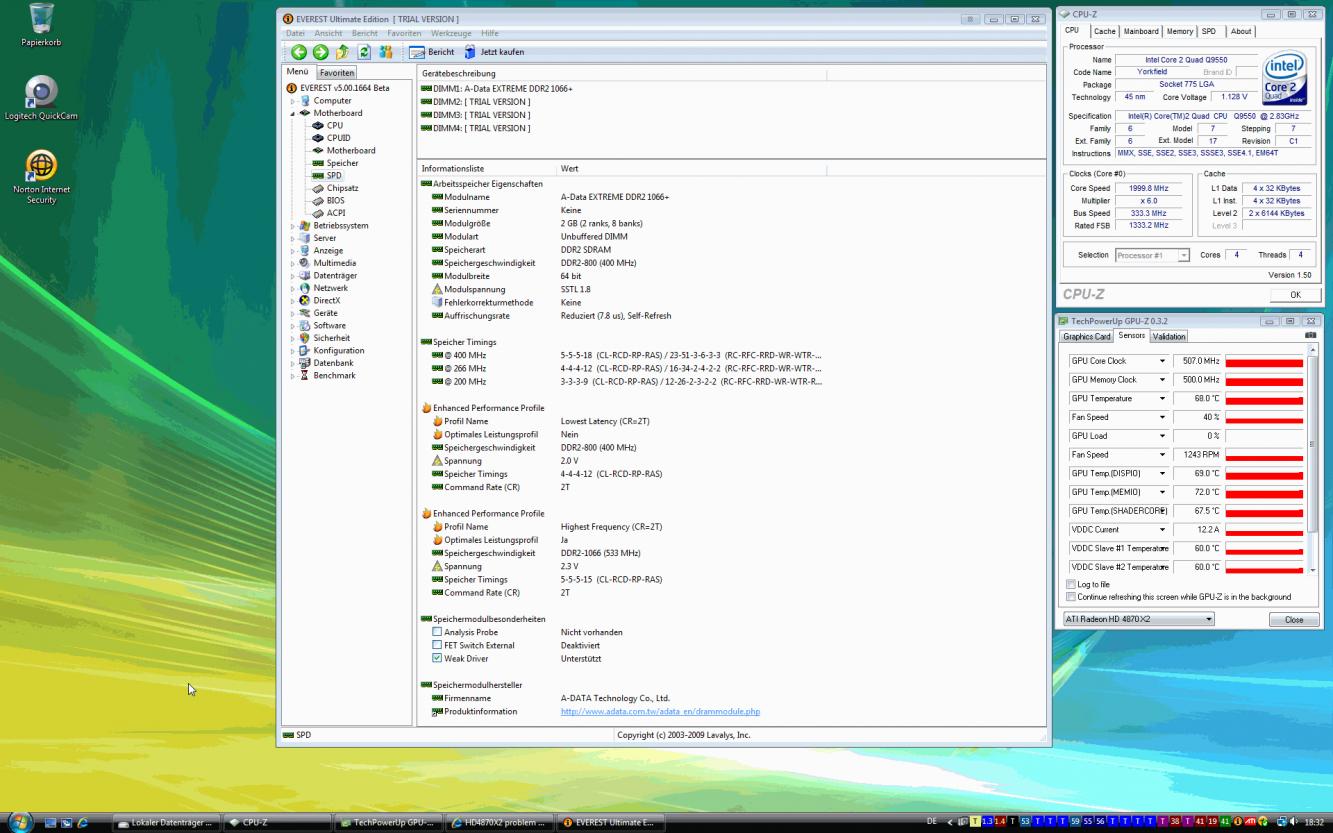This screenshot has height=833, width=1333.
Task: Enable Log to file in GPU-Z
Action: pos(1071,584)
